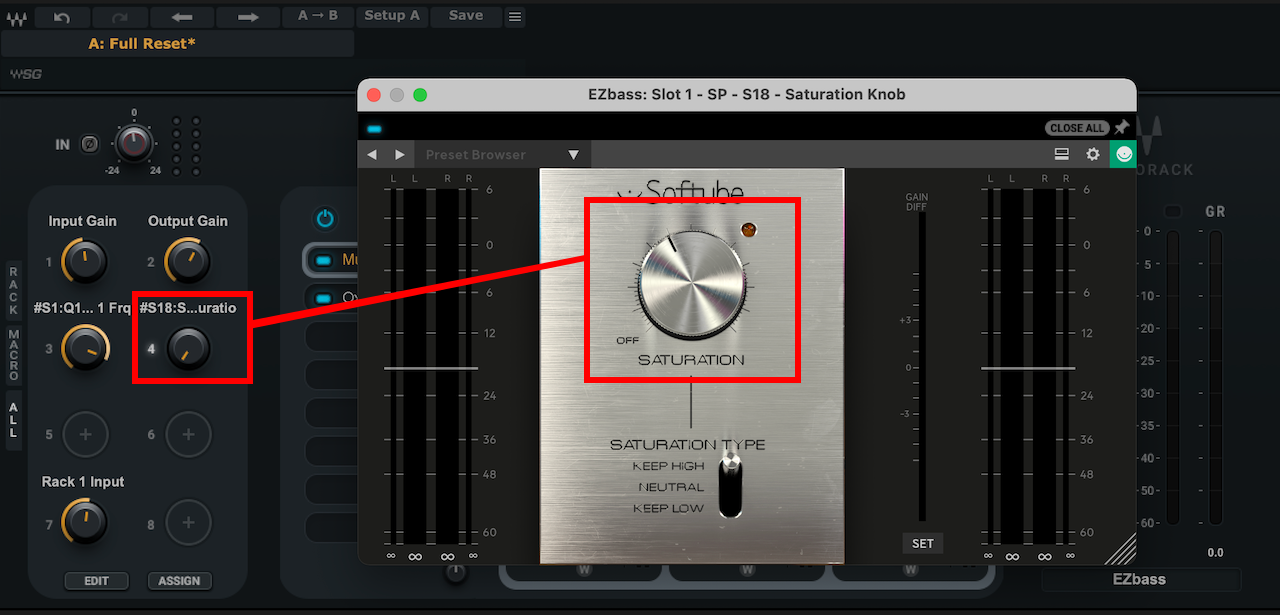Add a macro to empty slot 6
The image size is (1280, 615).
(x=188, y=435)
